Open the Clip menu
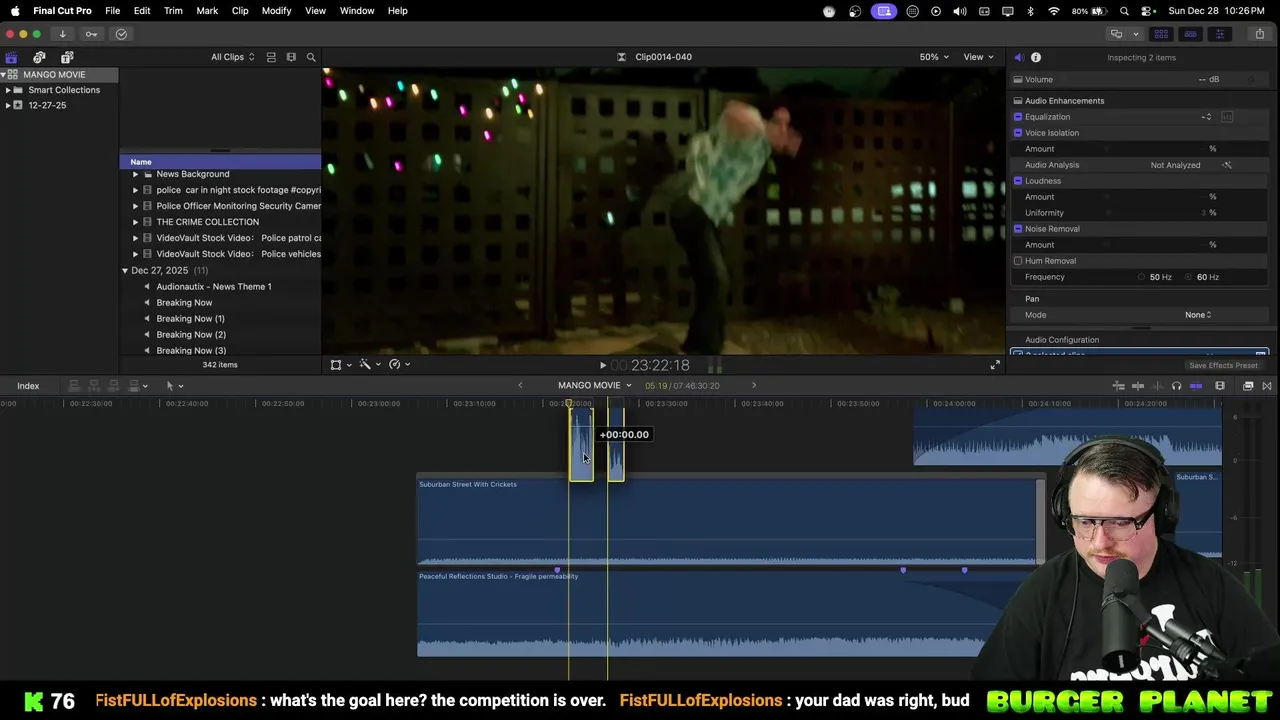The width and height of the screenshot is (1280, 720). click(x=240, y=11)
